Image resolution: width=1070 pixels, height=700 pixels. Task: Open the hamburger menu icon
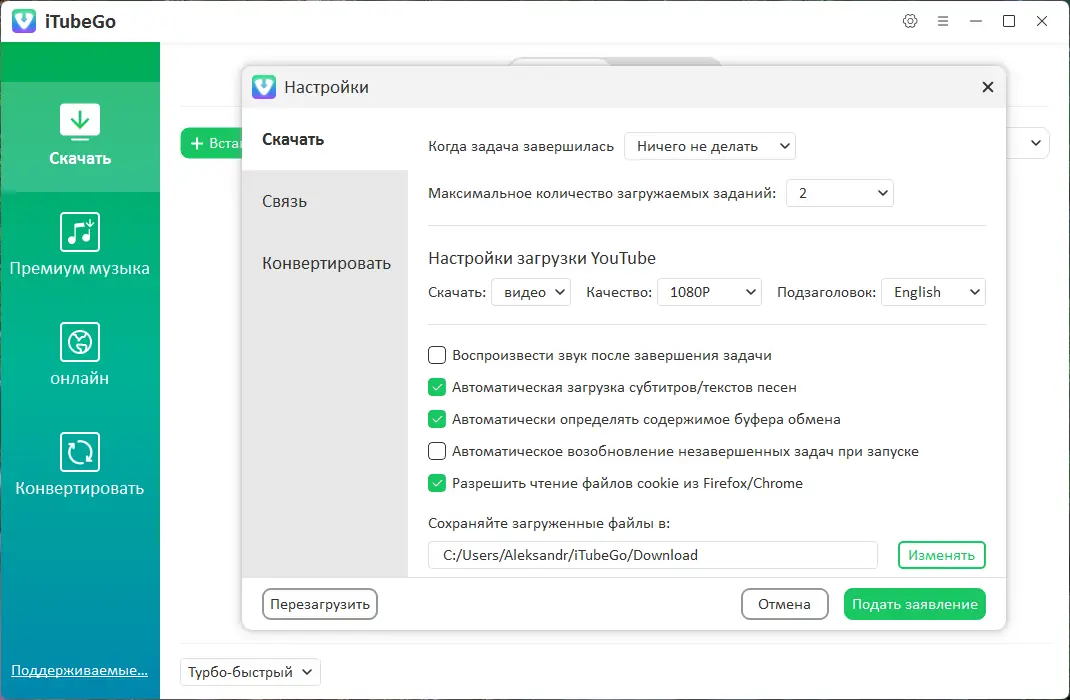pos(943,20)
